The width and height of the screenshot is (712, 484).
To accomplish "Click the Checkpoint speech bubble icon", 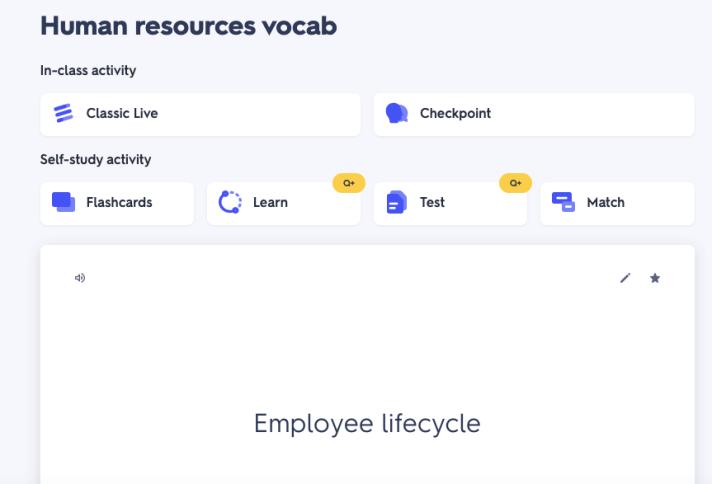I will coord(397,113).
